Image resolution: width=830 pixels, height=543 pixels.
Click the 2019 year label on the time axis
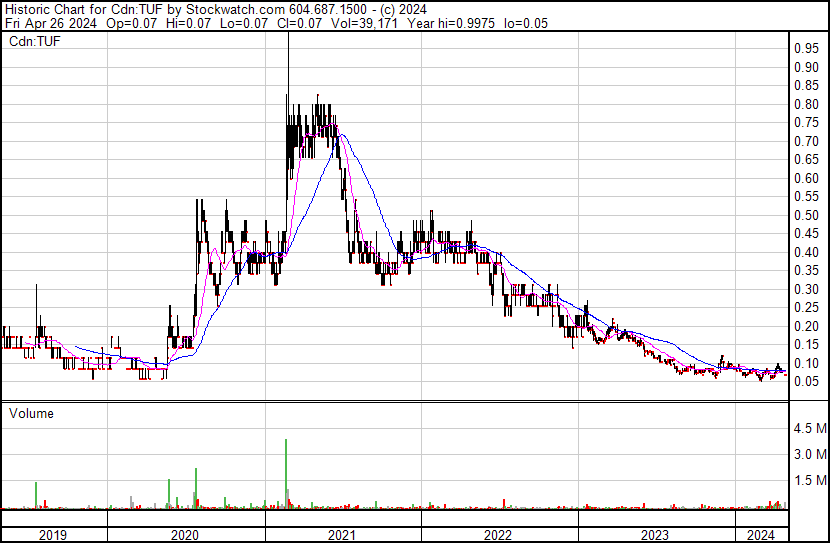pos(53,535)
